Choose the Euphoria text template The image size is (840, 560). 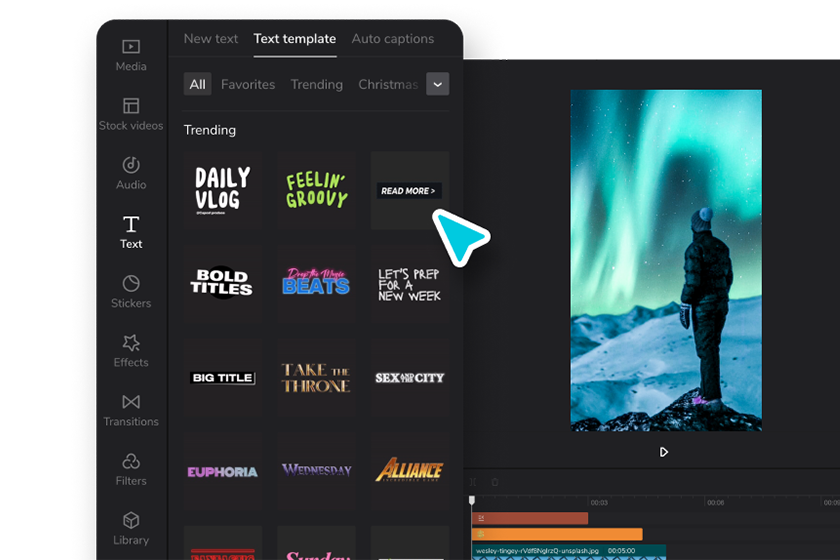(x=222, y=472)
